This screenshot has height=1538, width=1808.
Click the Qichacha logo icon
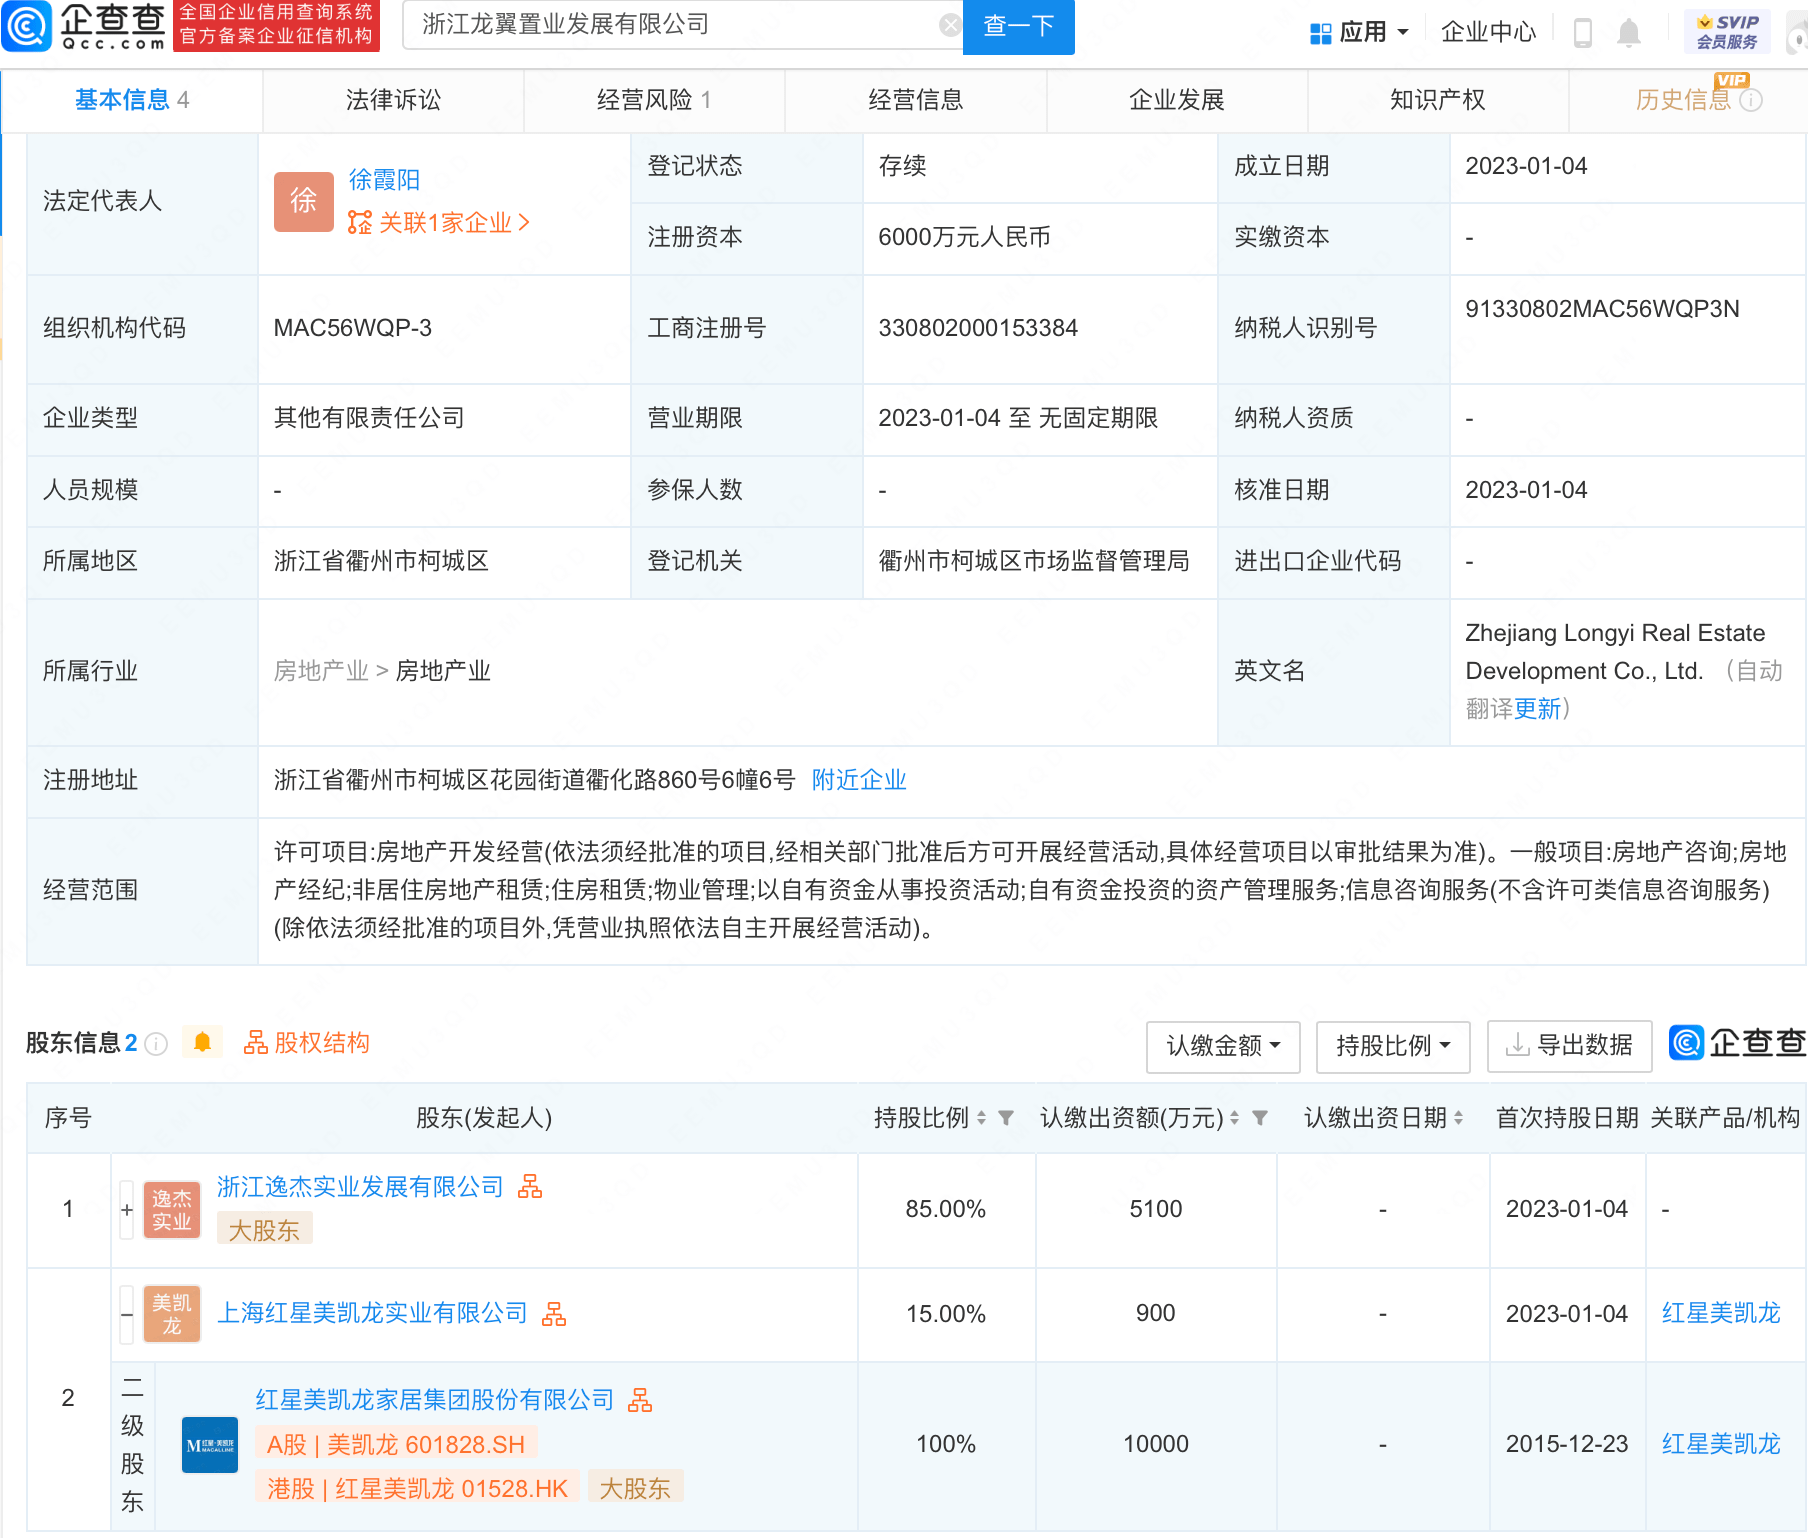[x=27, y=26]
